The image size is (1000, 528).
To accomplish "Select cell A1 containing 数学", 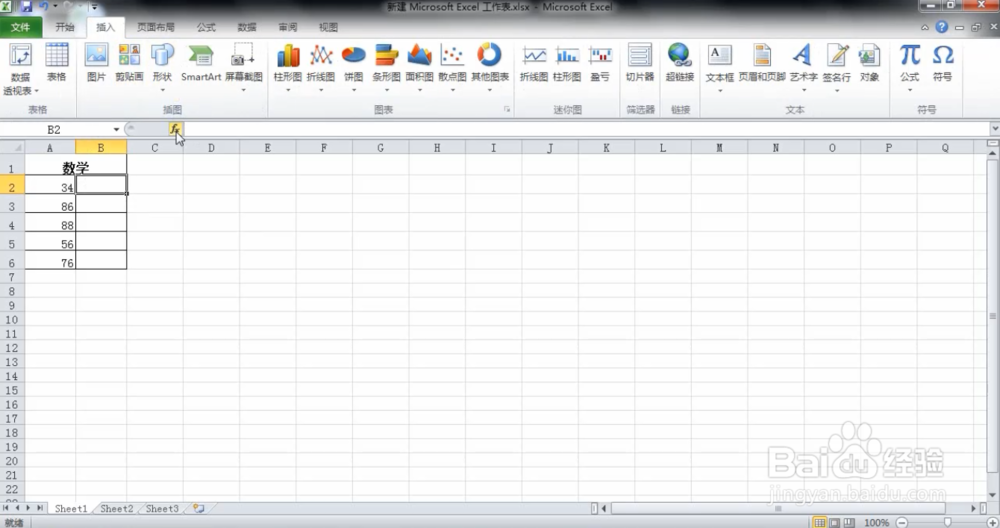I will click(75, 167).
